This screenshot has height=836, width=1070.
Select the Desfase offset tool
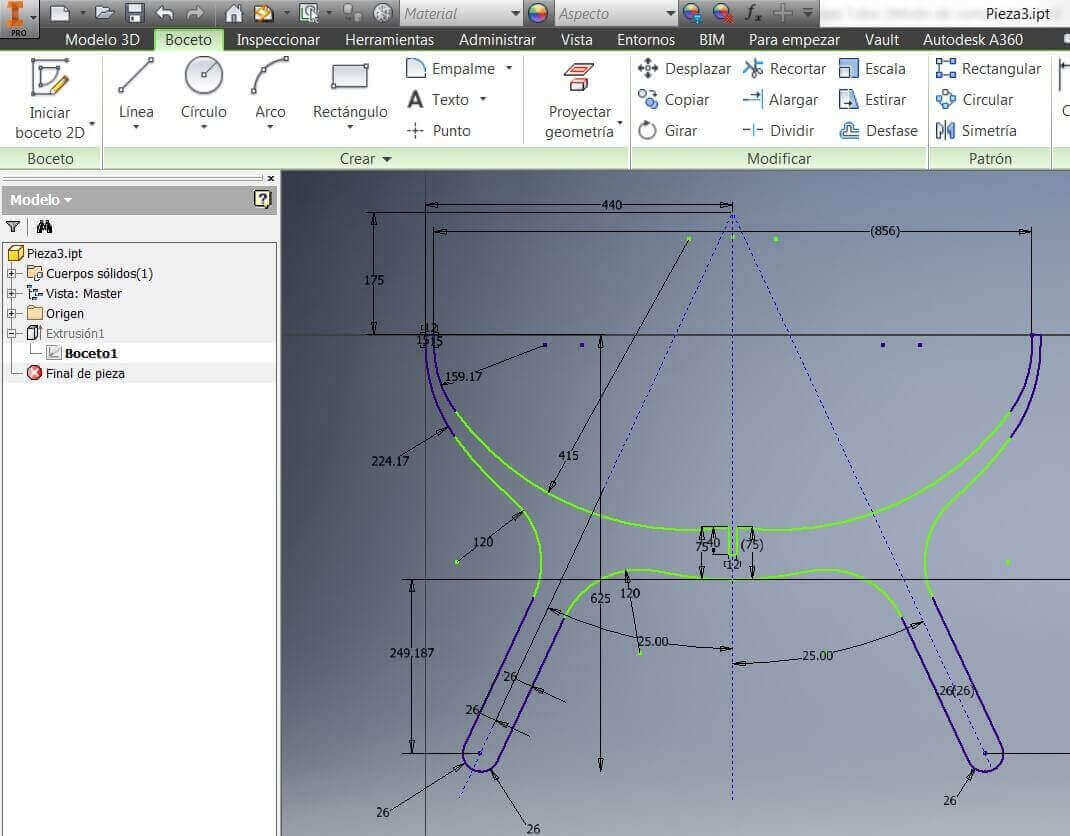click(878, 130)
